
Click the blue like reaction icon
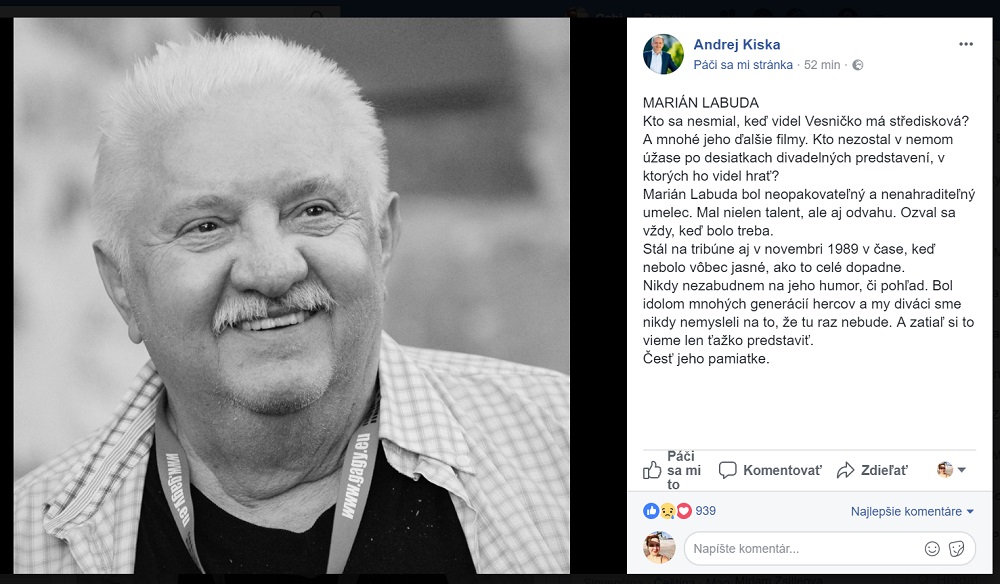click(651, 511)
